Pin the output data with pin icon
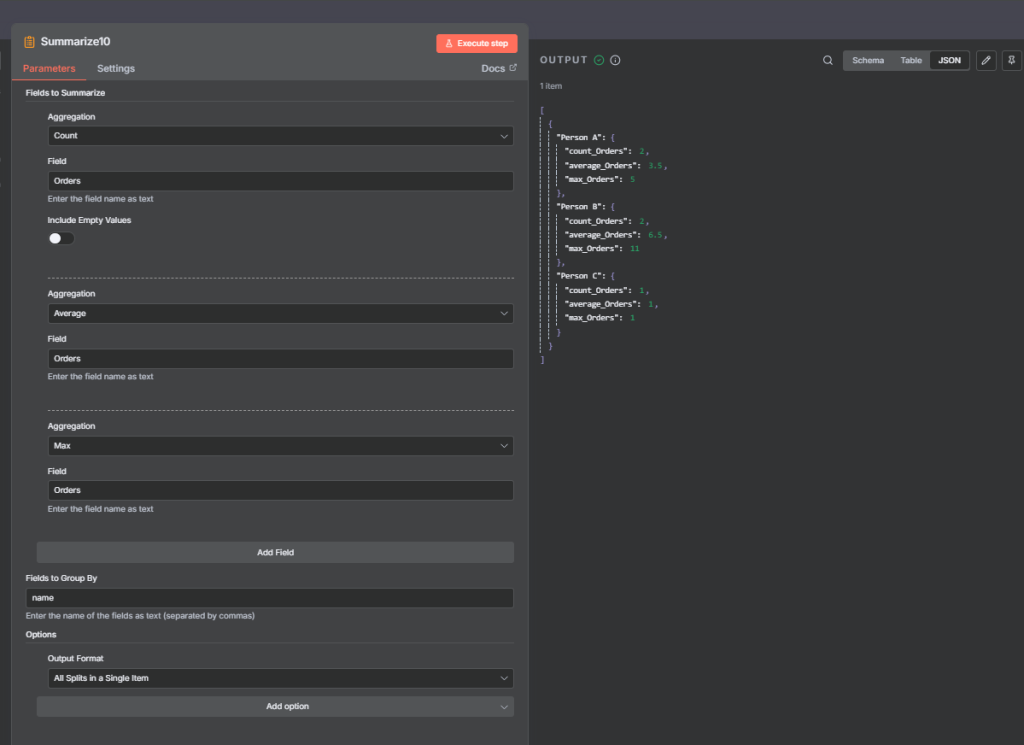Image resolution: width=1024 pixels, height=745 pixels. click(1011, 60)
